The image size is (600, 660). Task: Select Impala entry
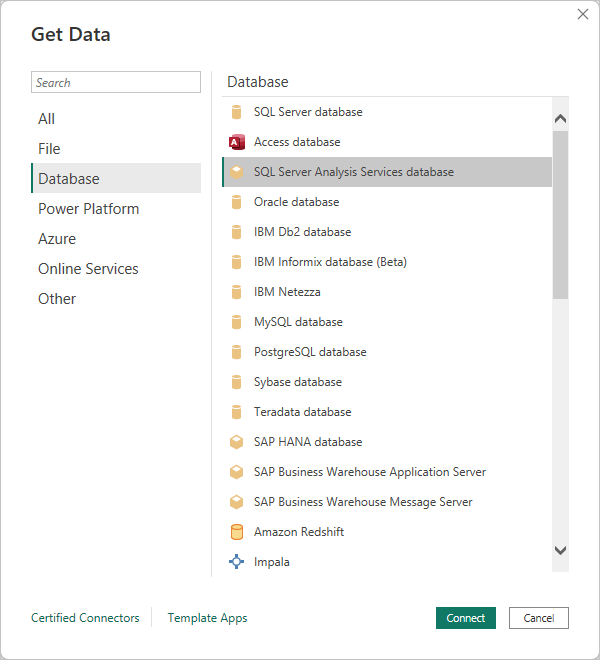point(387,562)
